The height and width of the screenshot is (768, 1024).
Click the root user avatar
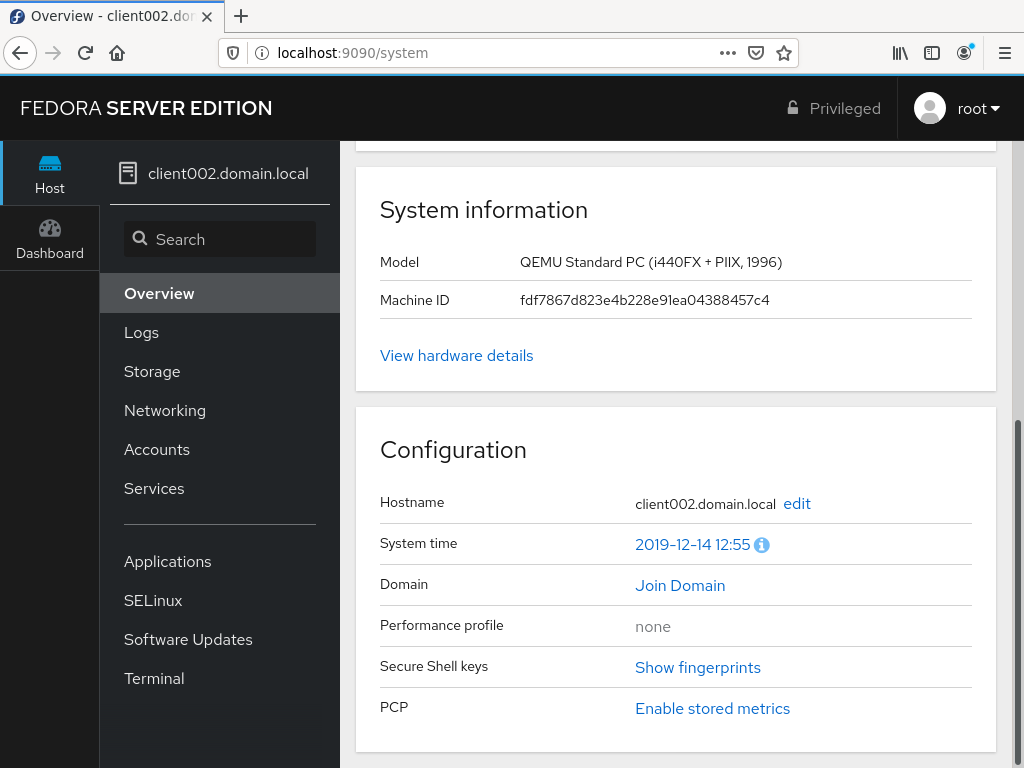(930, 108)
